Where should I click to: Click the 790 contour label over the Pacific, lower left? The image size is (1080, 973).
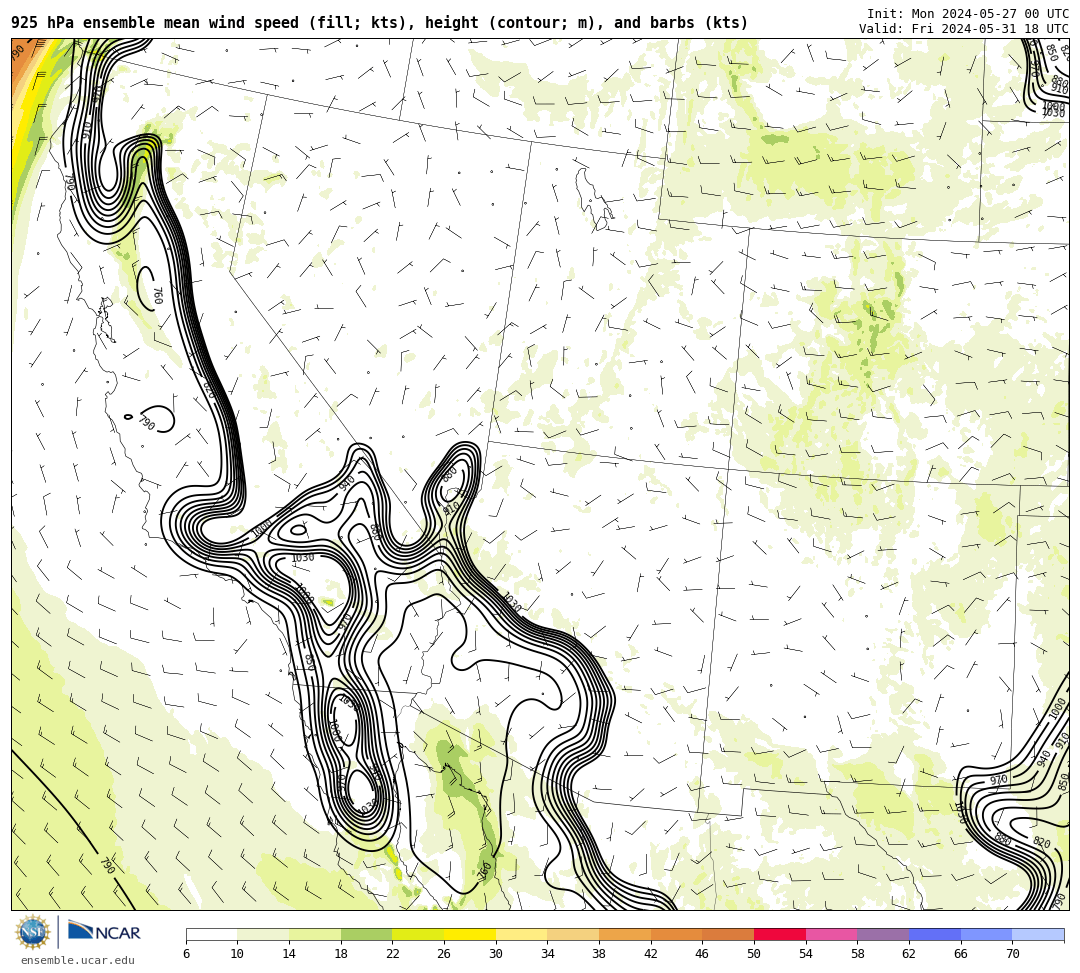107,866
